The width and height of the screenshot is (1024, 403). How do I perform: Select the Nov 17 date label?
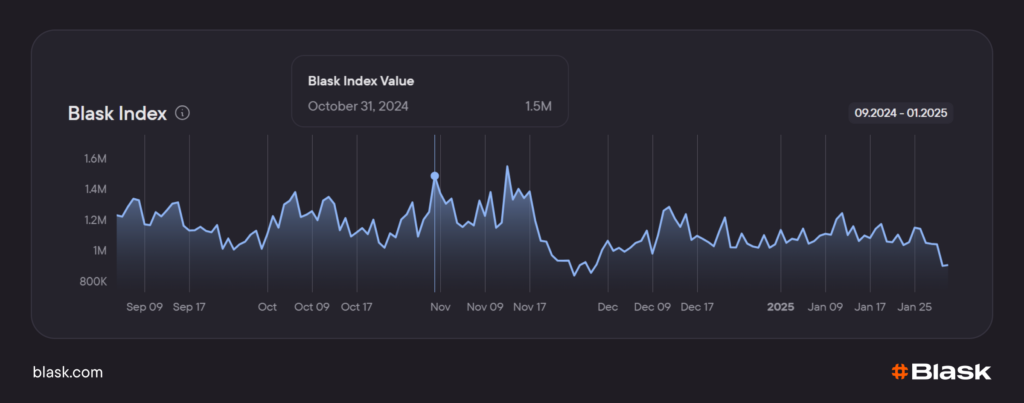click(x=529, y=307)
